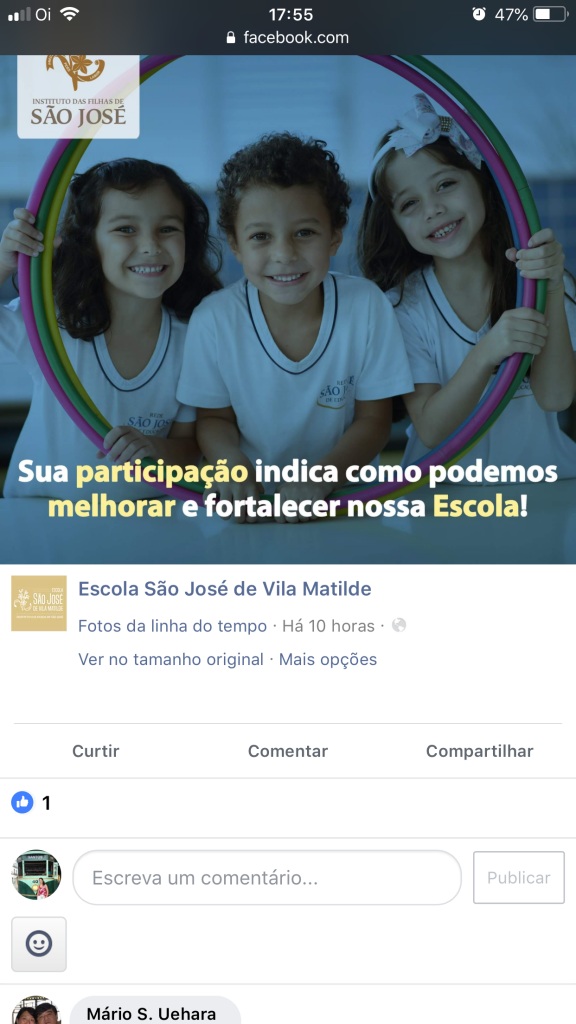This screenshot has height=1024, width=576.
Task: Tap the Wi-Fi signal status icon
Action: 69,14
